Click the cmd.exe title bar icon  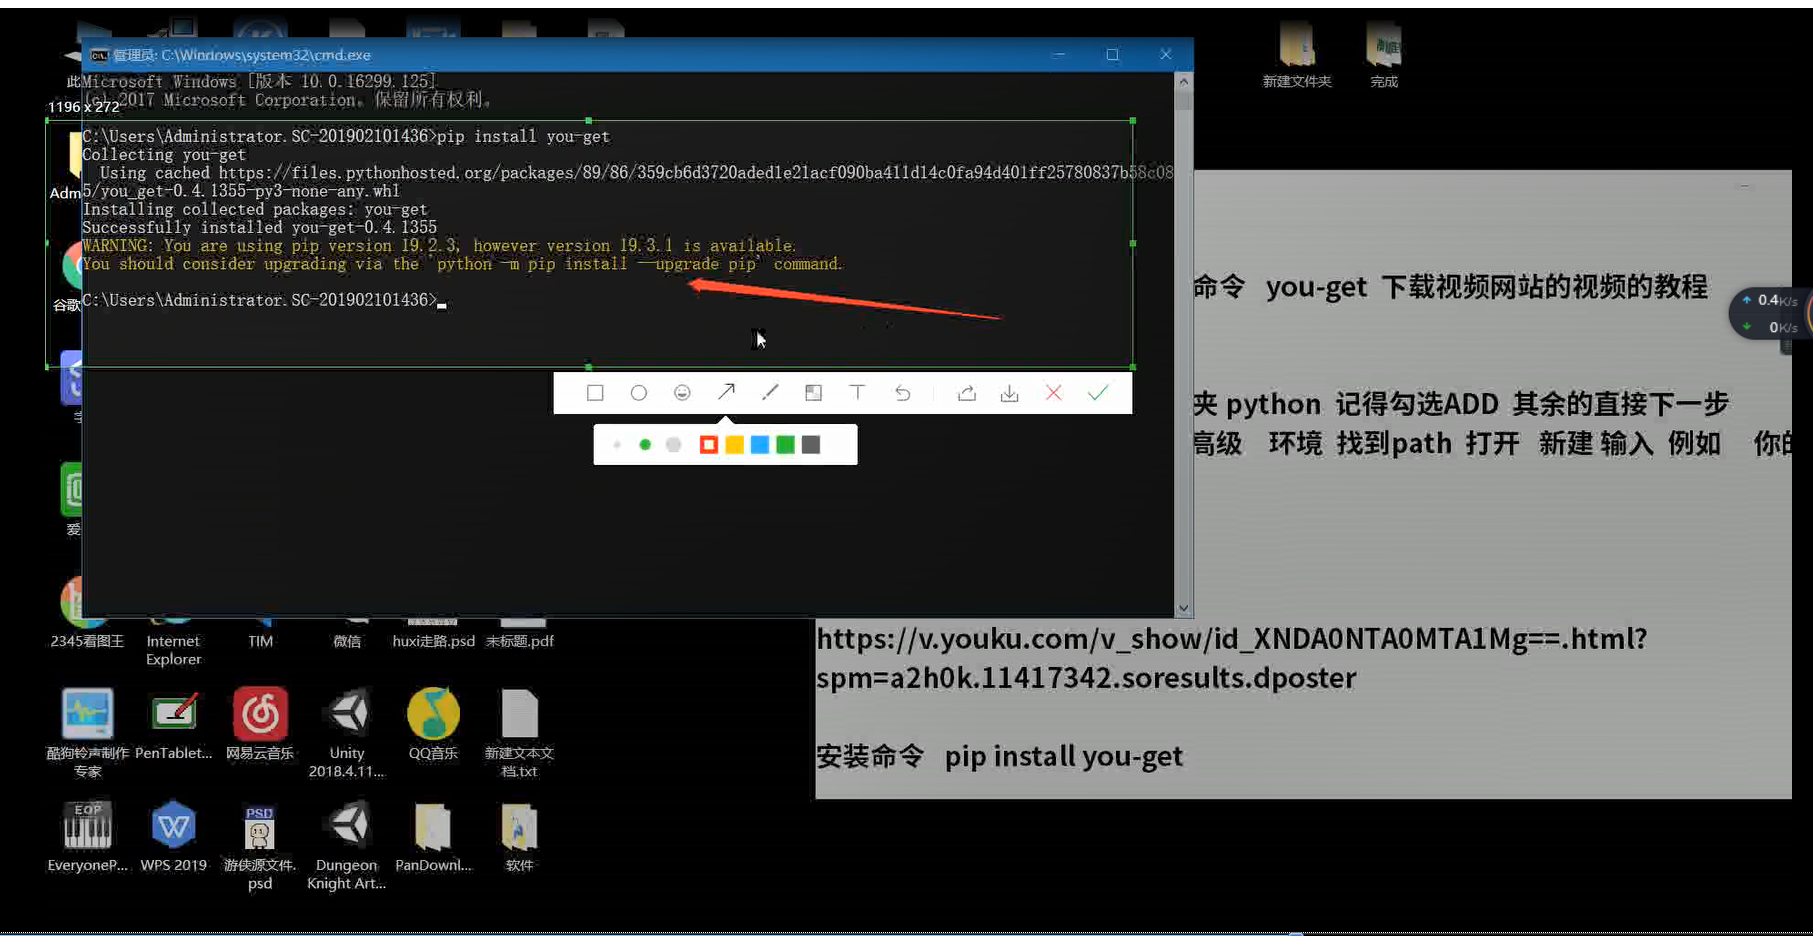(99, 55)
